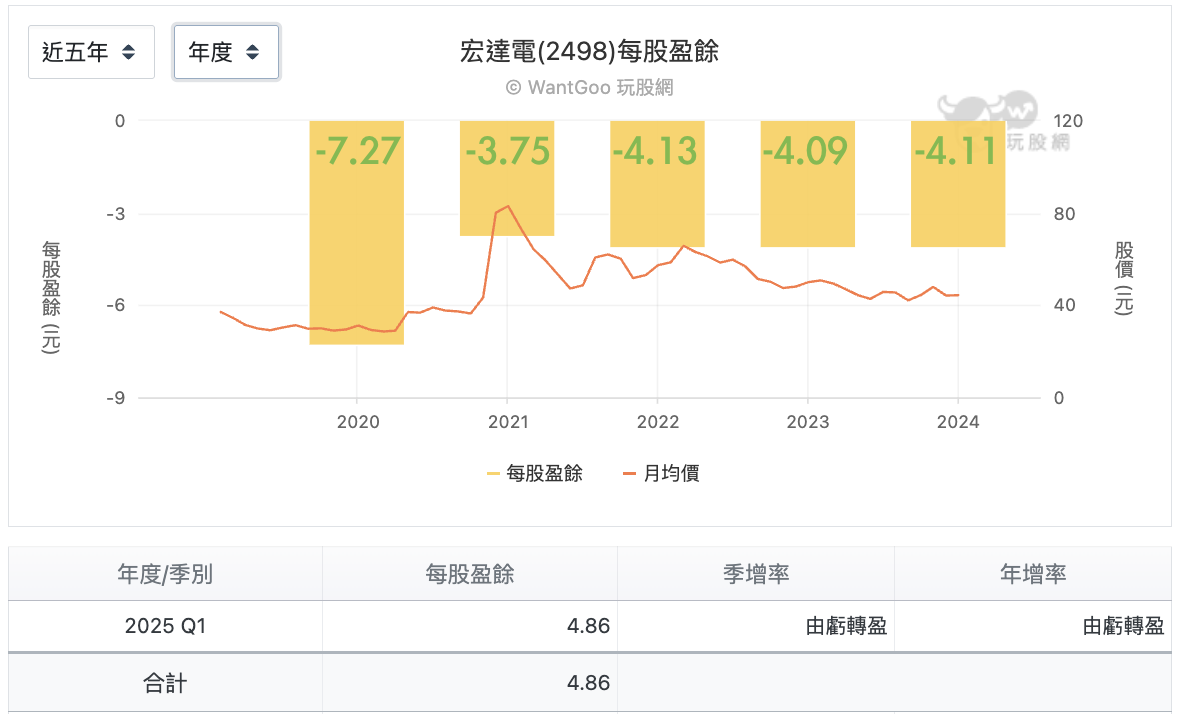Select the 年度/季別 table column header

pyautogui.click(x=164, y=573)
